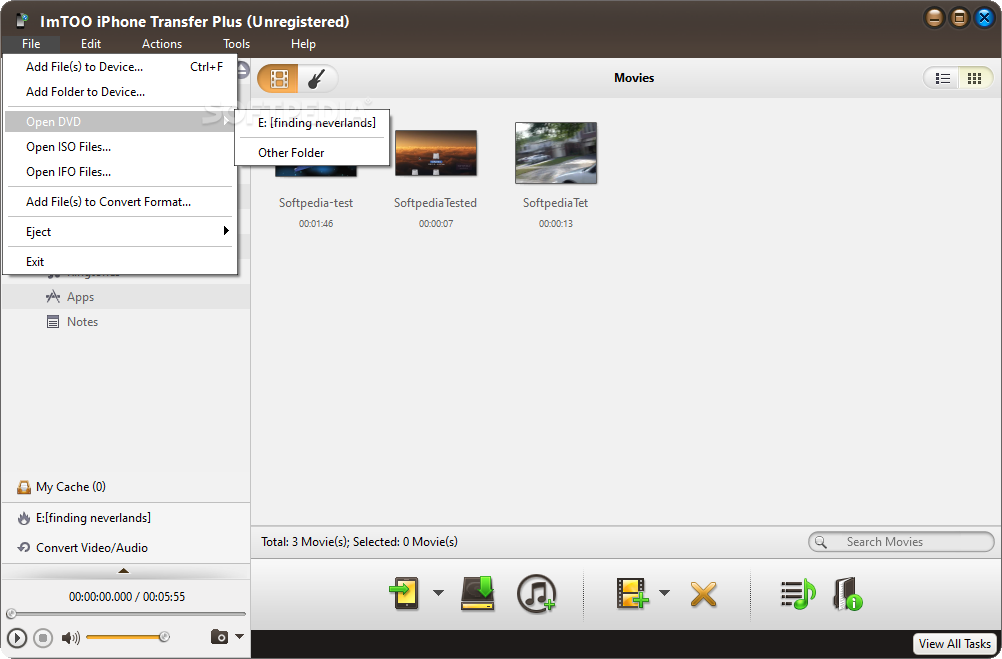Select the list view layout
Image resolution: width=1002 pixels, height=659 pixels.
(x=943, y=78)
